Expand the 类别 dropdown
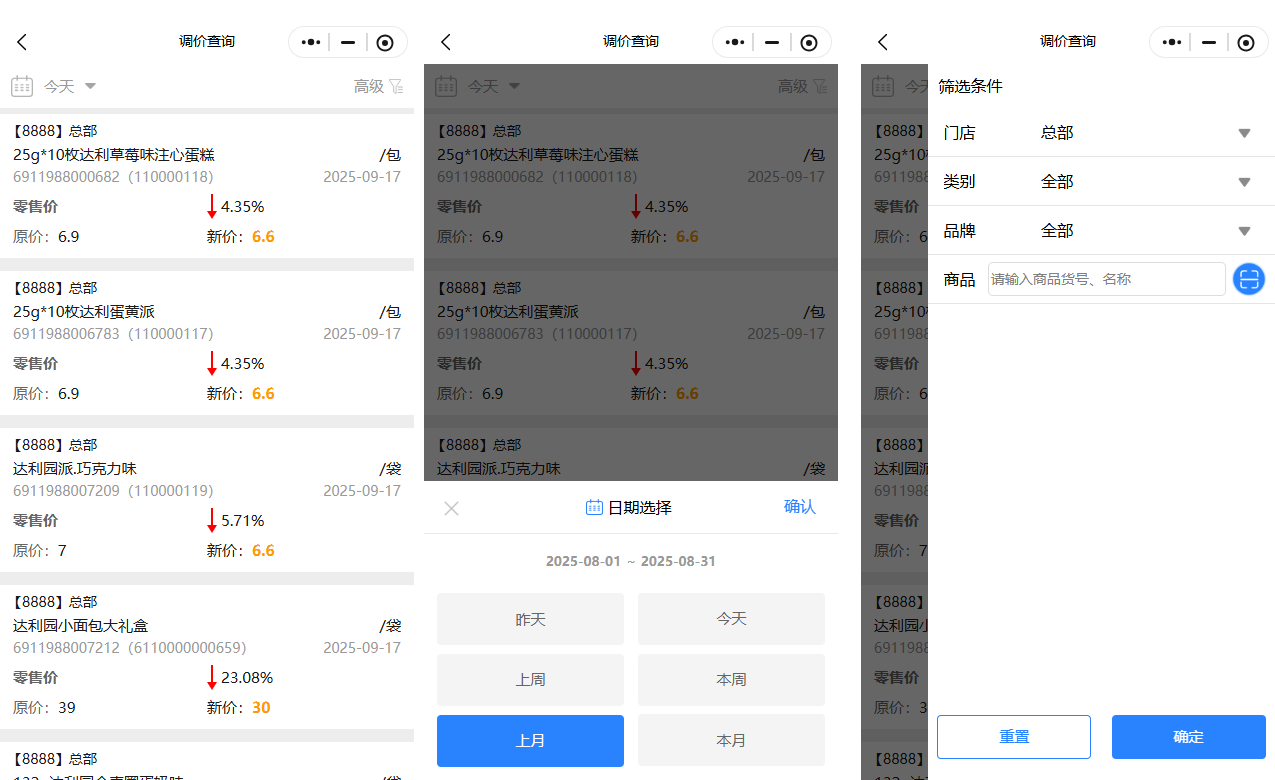This screenshot has height=780, width=1275. click(x=1244, y=182)
